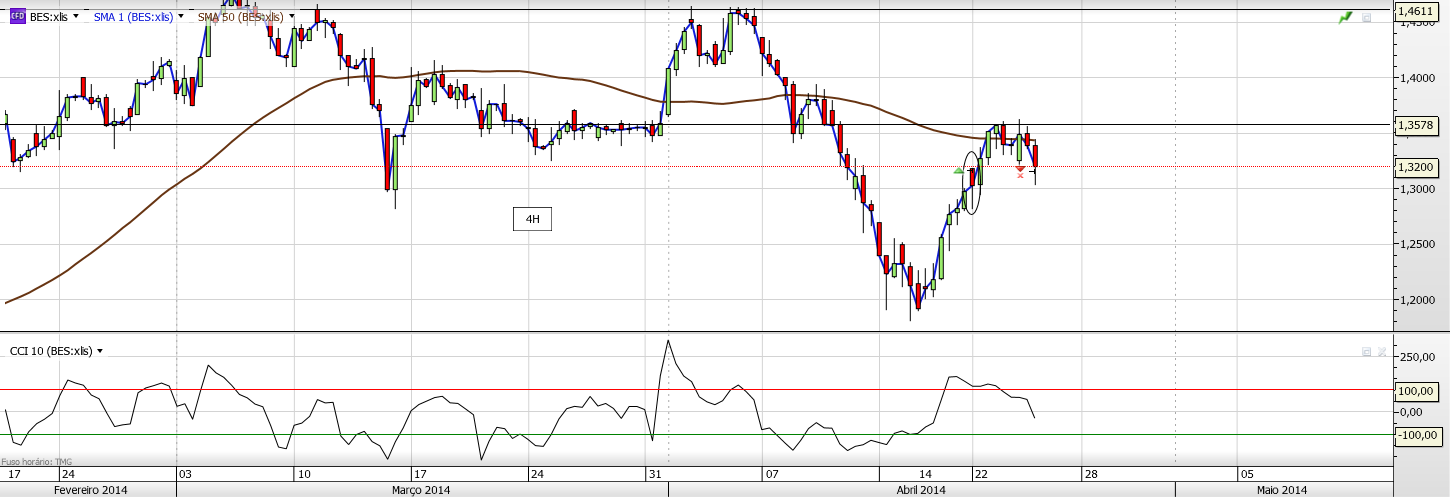This screenshot has width=1450, height=497.
Task: Click the red sell arrow marker
Action: pyautogui.click(x=1019, y=170)
